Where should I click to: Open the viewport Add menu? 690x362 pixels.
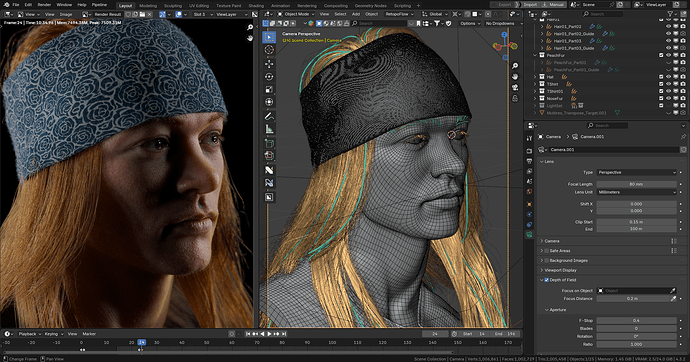coord(356,14)
